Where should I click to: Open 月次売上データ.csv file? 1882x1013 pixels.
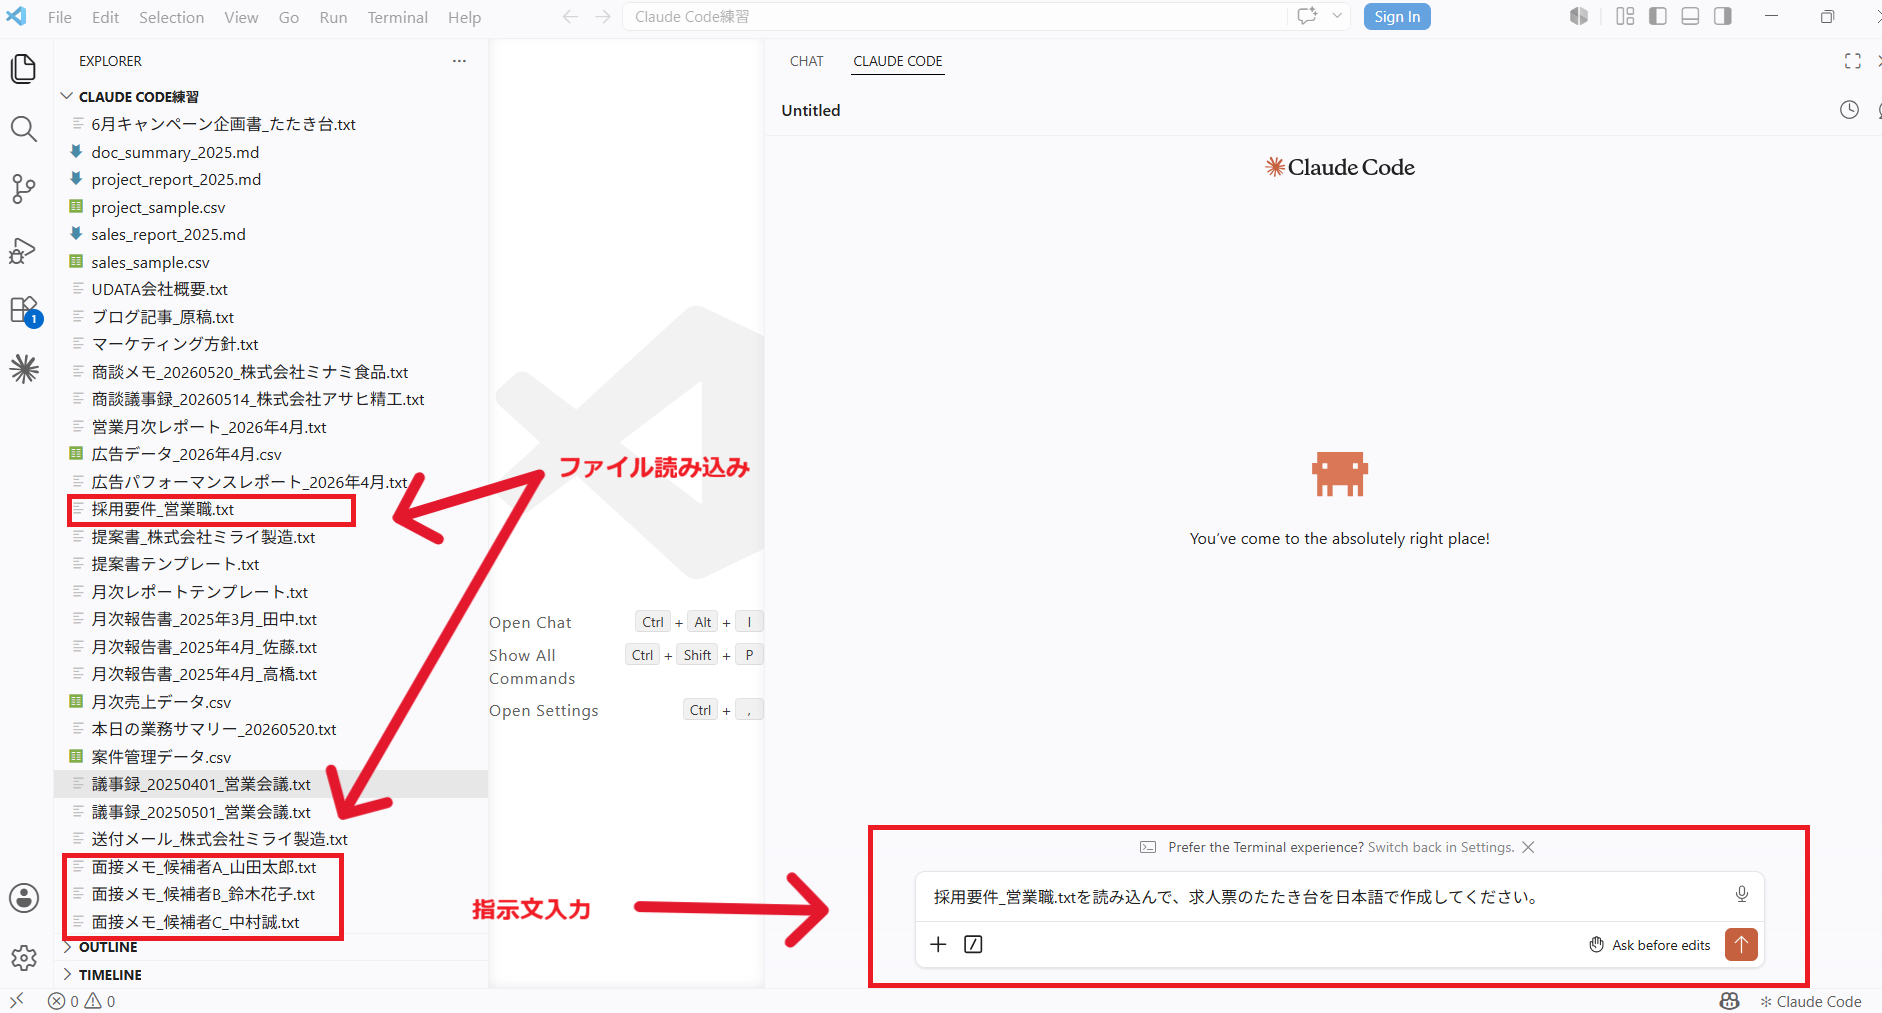271,702
